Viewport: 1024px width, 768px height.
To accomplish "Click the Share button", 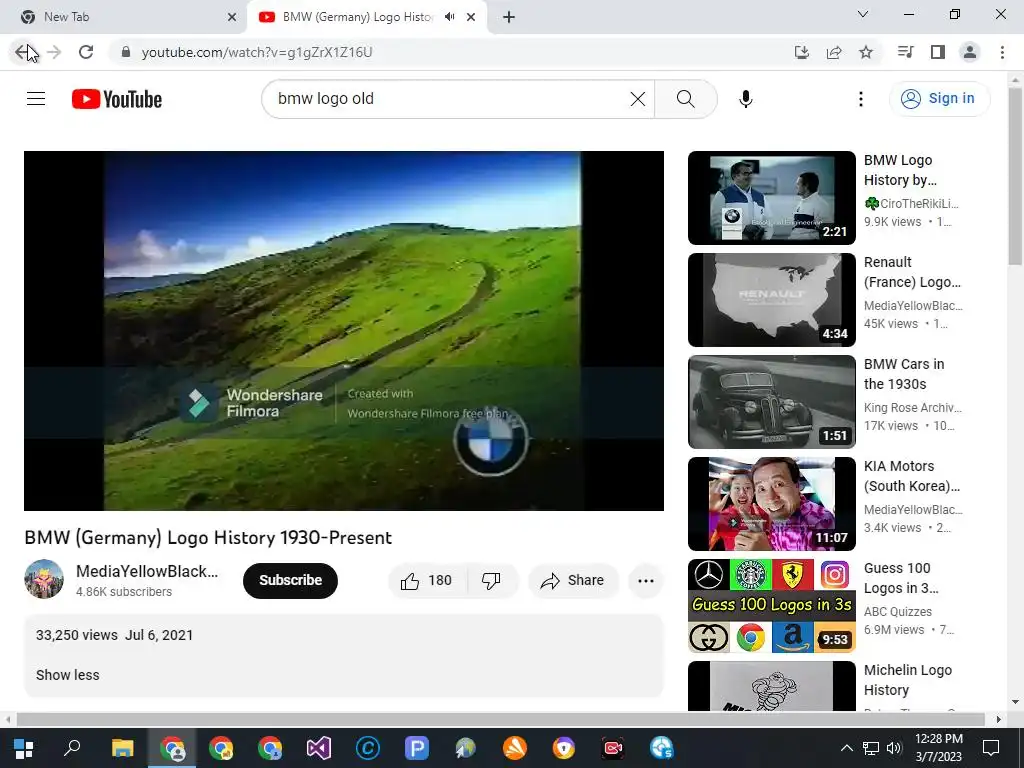I will [x=573, y=581].
